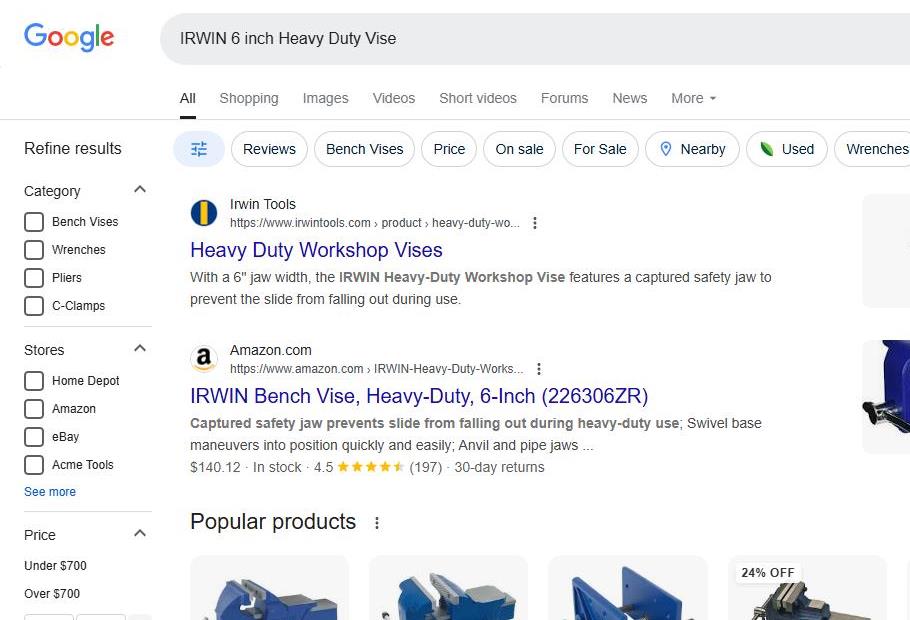Screen dimensions: 910x620
Task: Click the $140.12 price text
Action: pyautogui.click(x=215, y=467)
